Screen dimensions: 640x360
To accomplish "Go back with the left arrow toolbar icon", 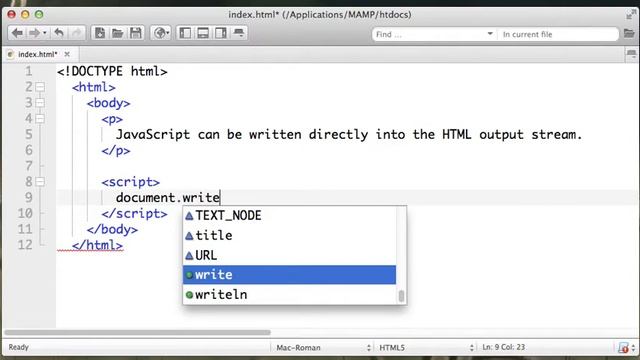I will click(17, 33).
